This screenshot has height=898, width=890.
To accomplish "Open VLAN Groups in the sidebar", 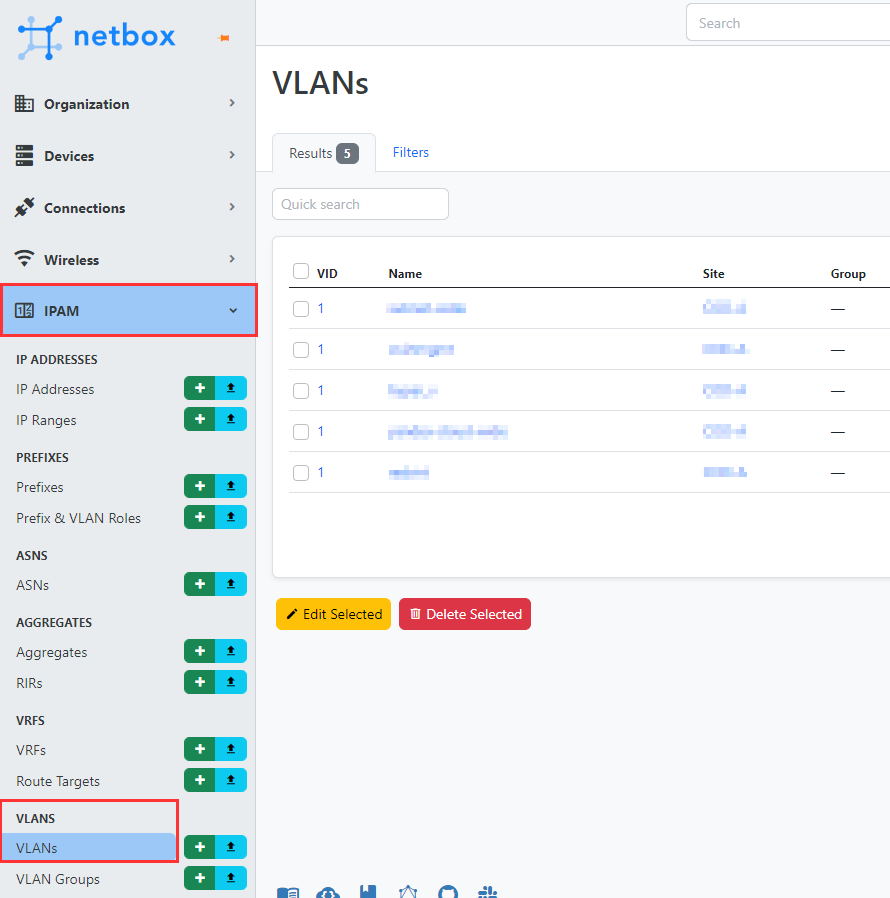I will click(58, 879).
